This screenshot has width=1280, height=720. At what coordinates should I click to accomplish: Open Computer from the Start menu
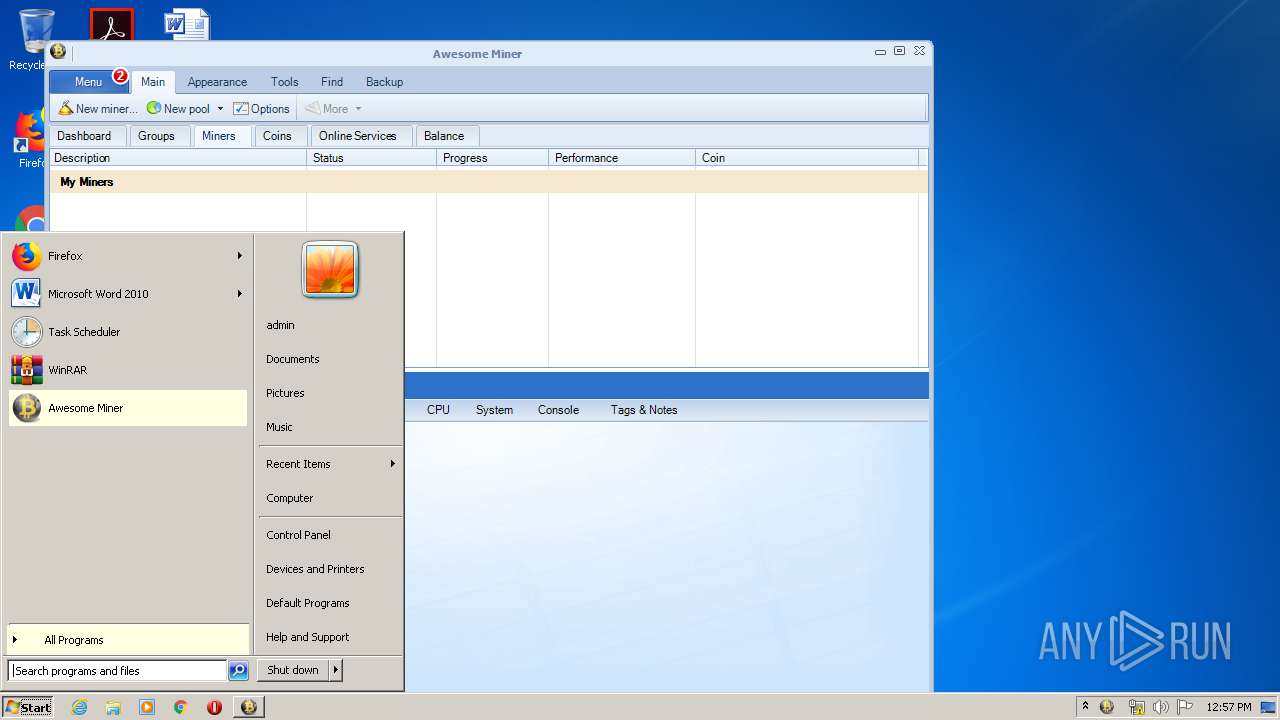(x=330, y=498)
